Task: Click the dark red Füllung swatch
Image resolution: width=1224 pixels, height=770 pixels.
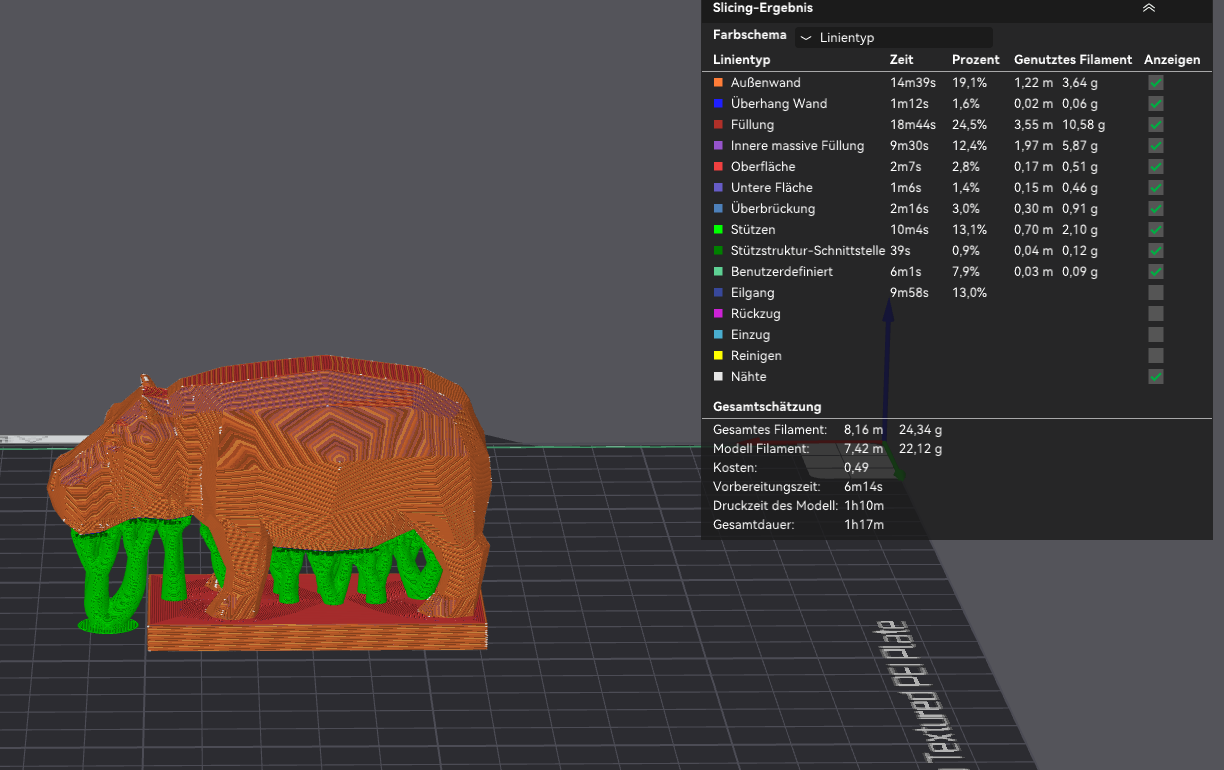Action: tap(718, 125)
